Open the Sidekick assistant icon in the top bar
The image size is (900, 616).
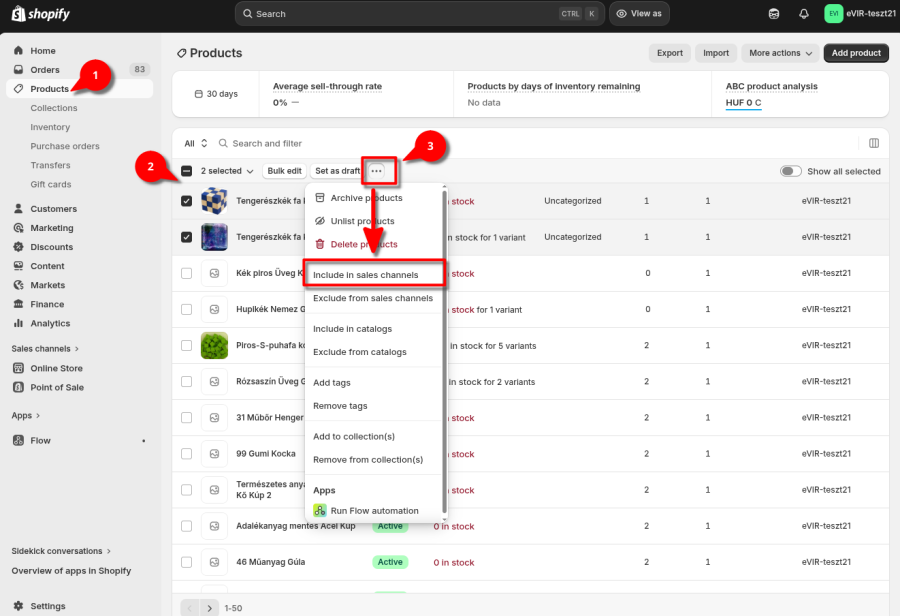coord(774,14)
